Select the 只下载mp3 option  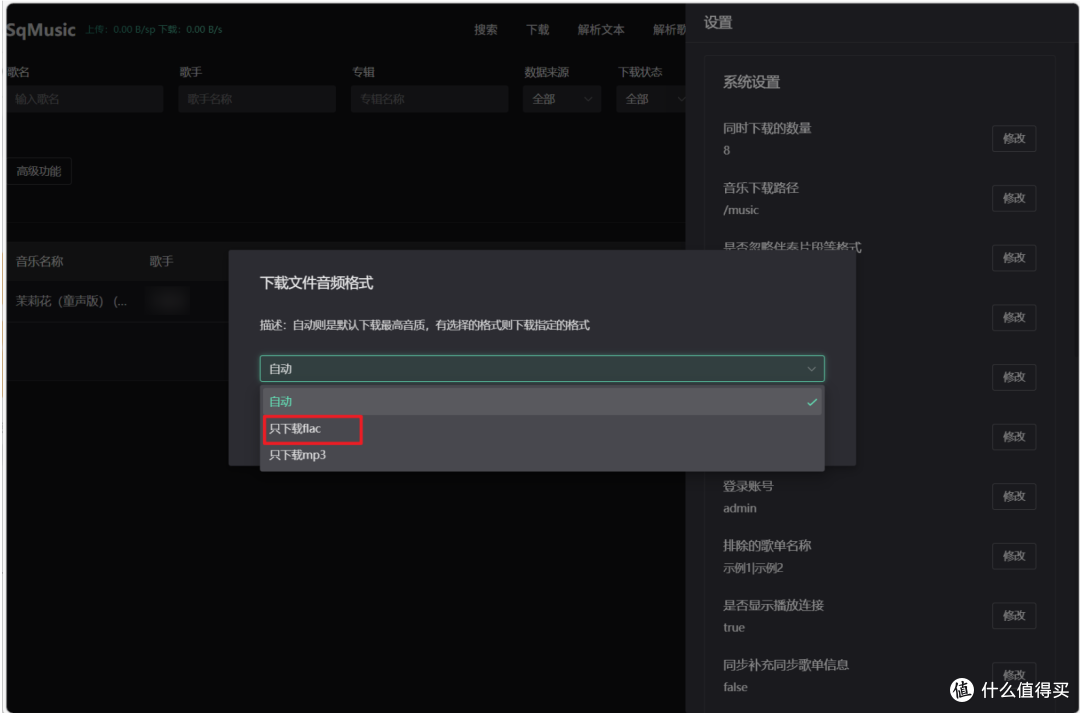tap(542, 455)
